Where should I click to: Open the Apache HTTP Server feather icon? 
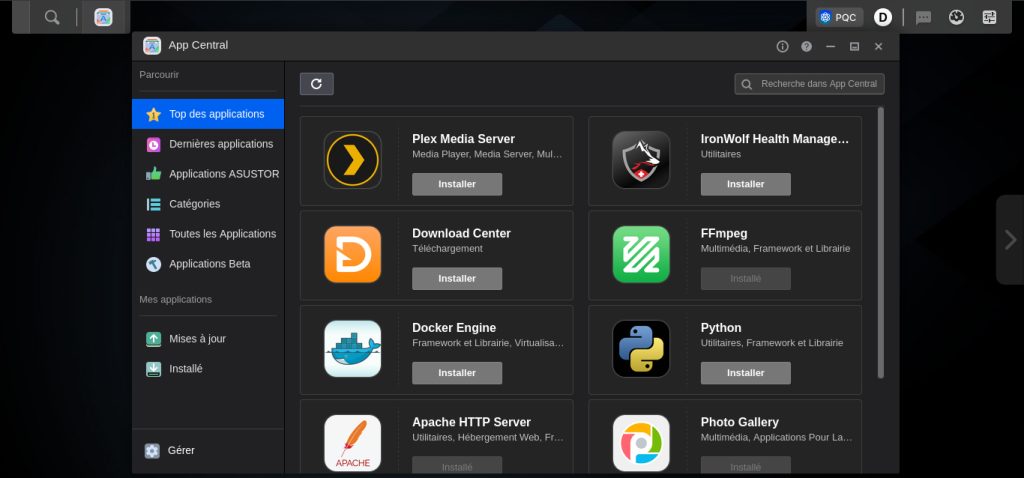tap(353, 443)
